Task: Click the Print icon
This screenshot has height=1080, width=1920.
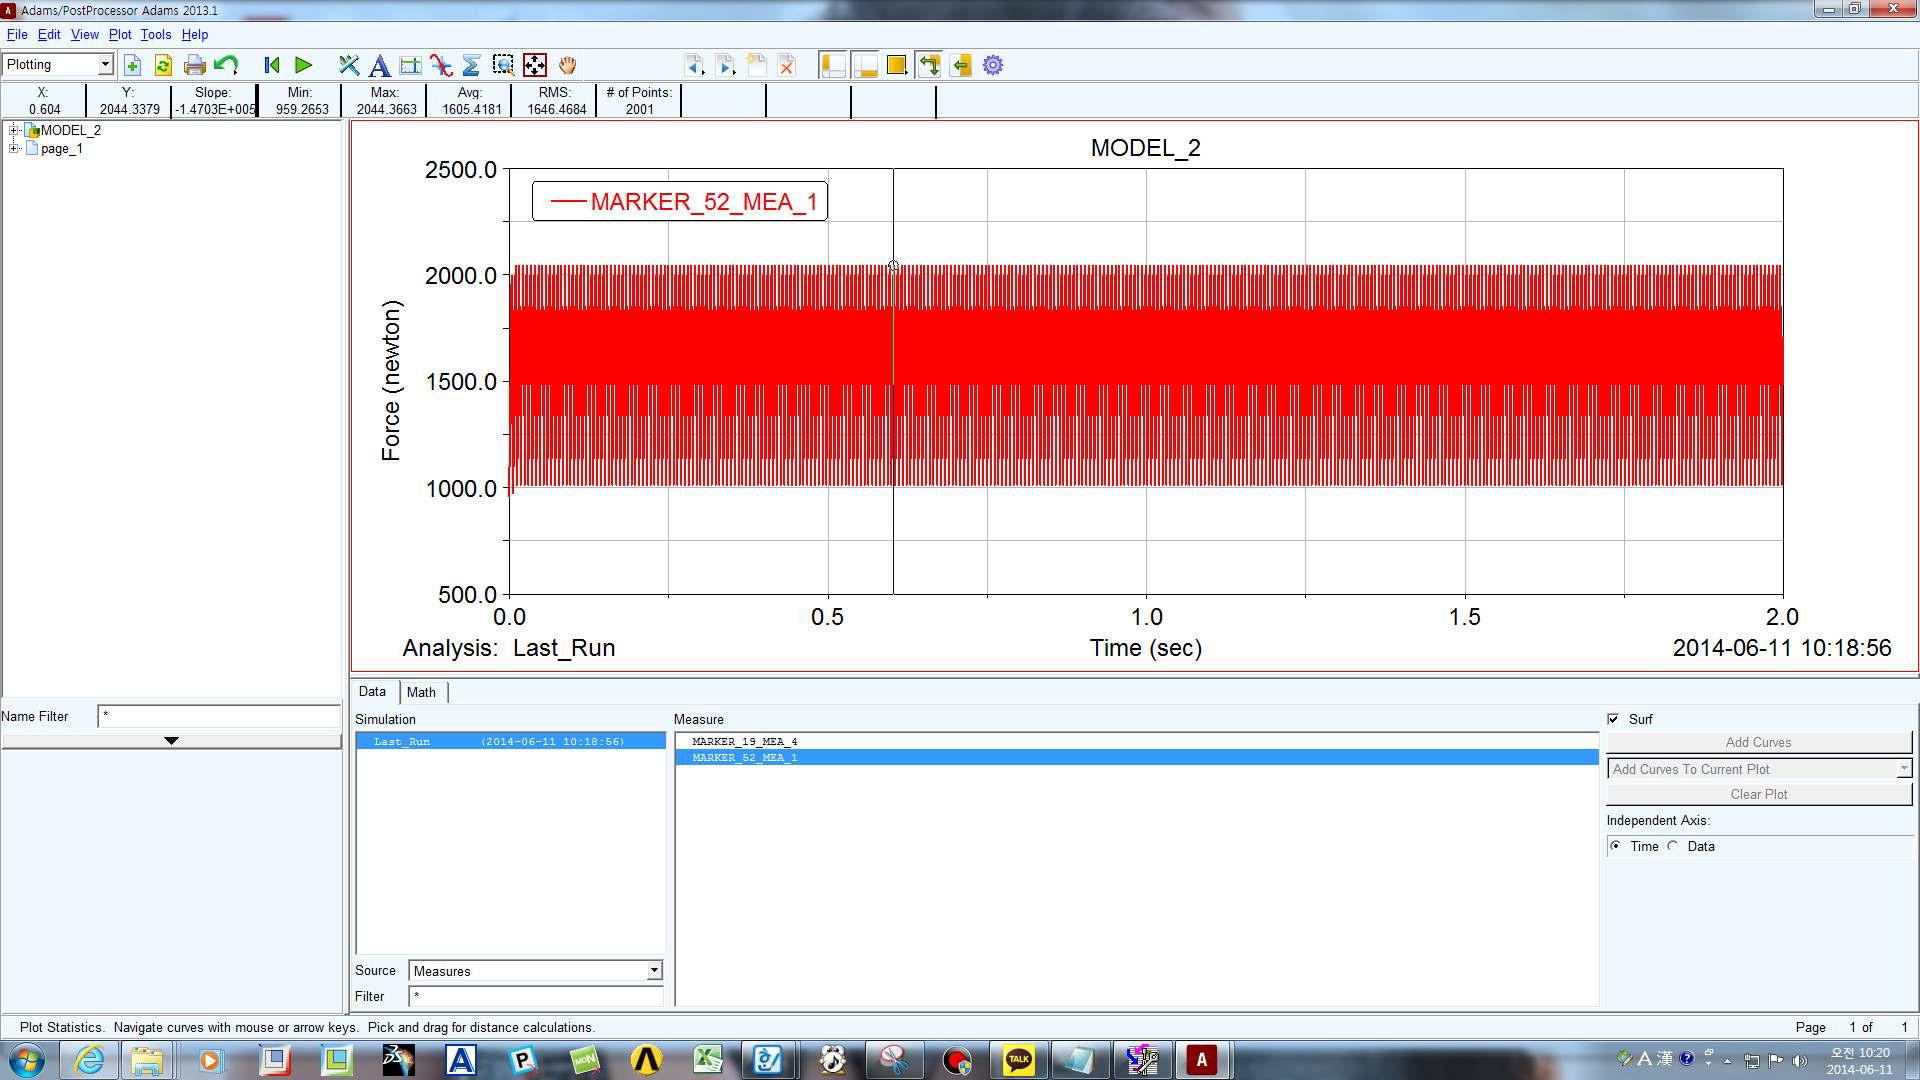Action: (195, 66)
